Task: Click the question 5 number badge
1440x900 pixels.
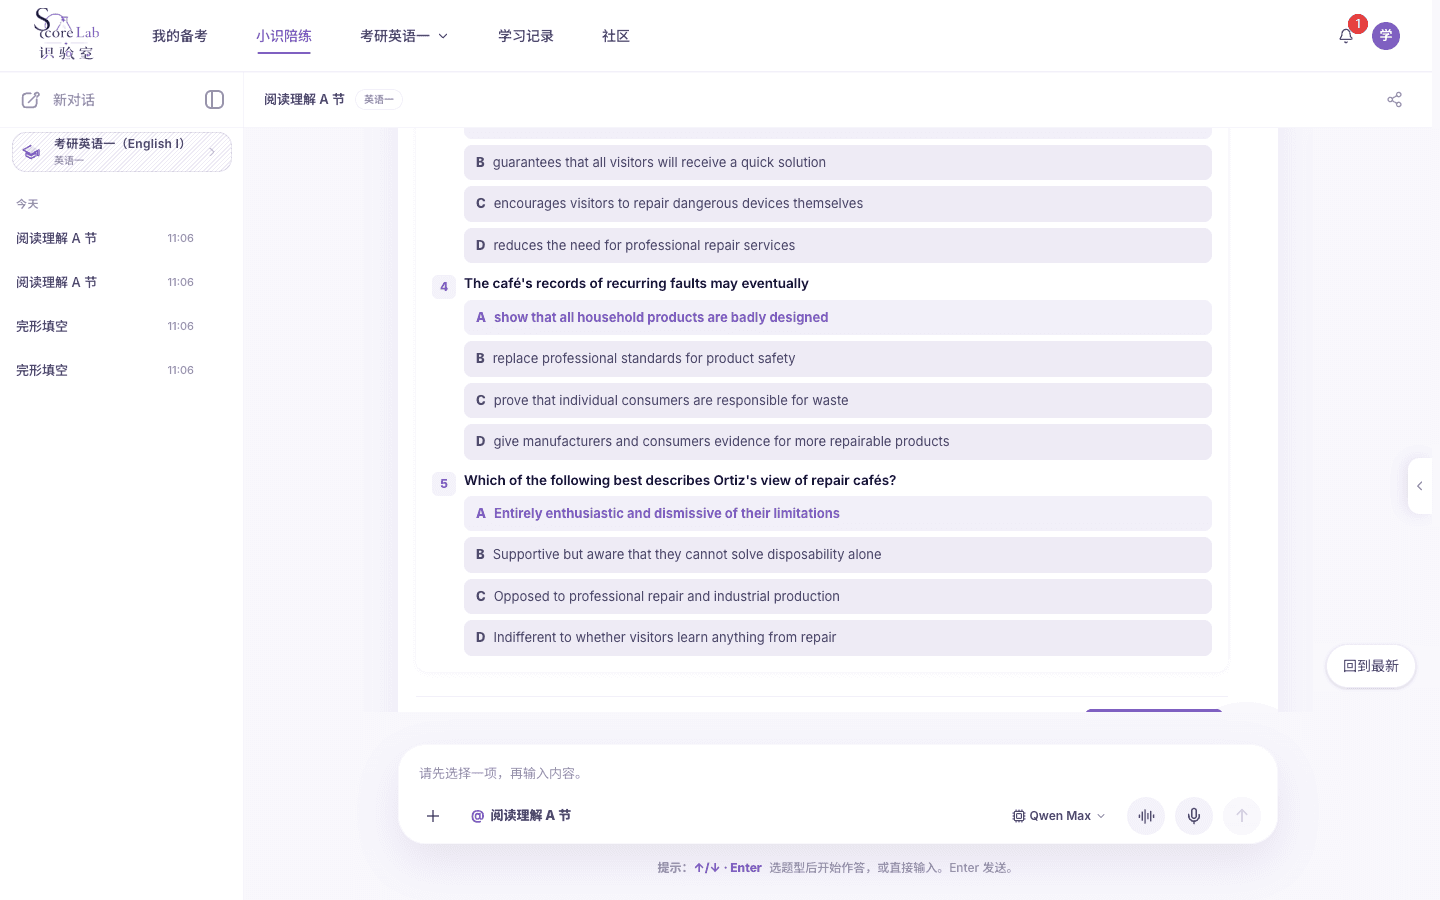Action: [444, 484]
